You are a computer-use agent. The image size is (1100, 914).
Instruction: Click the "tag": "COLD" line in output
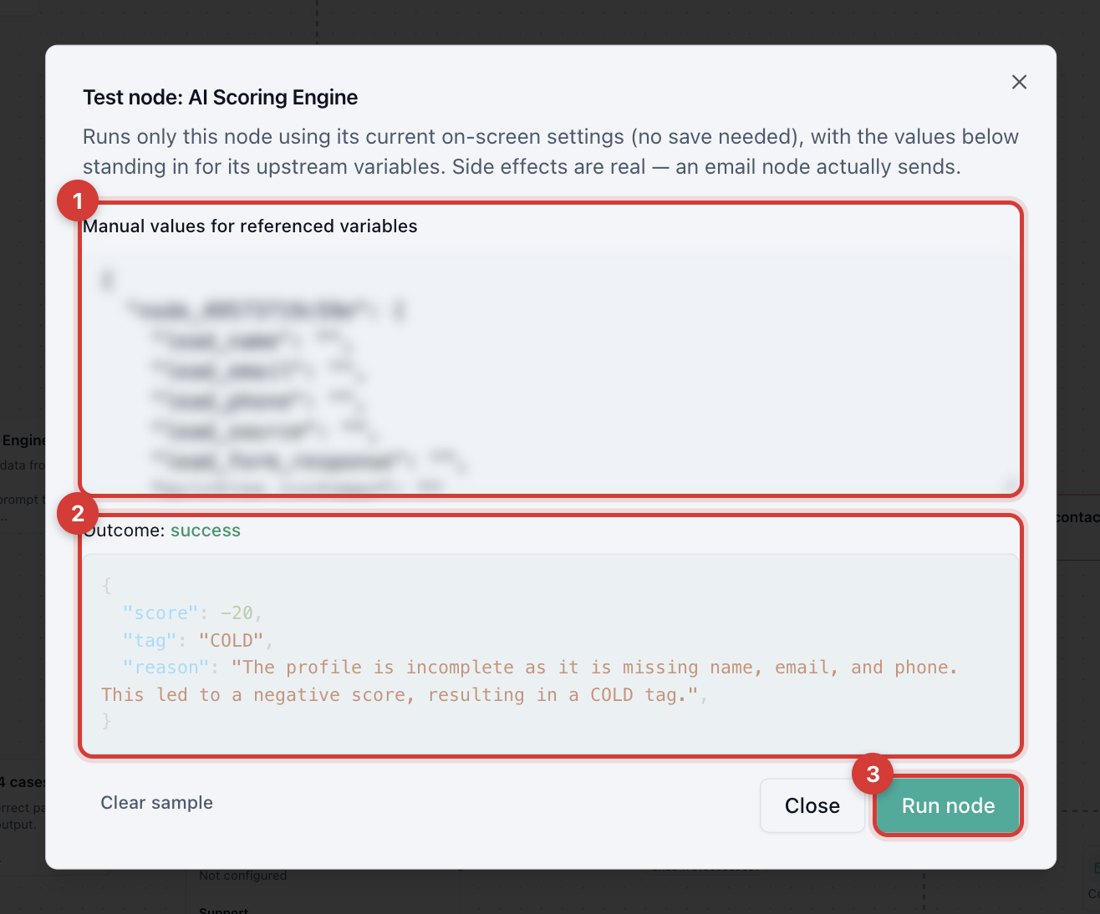click(x=198, y=640)
